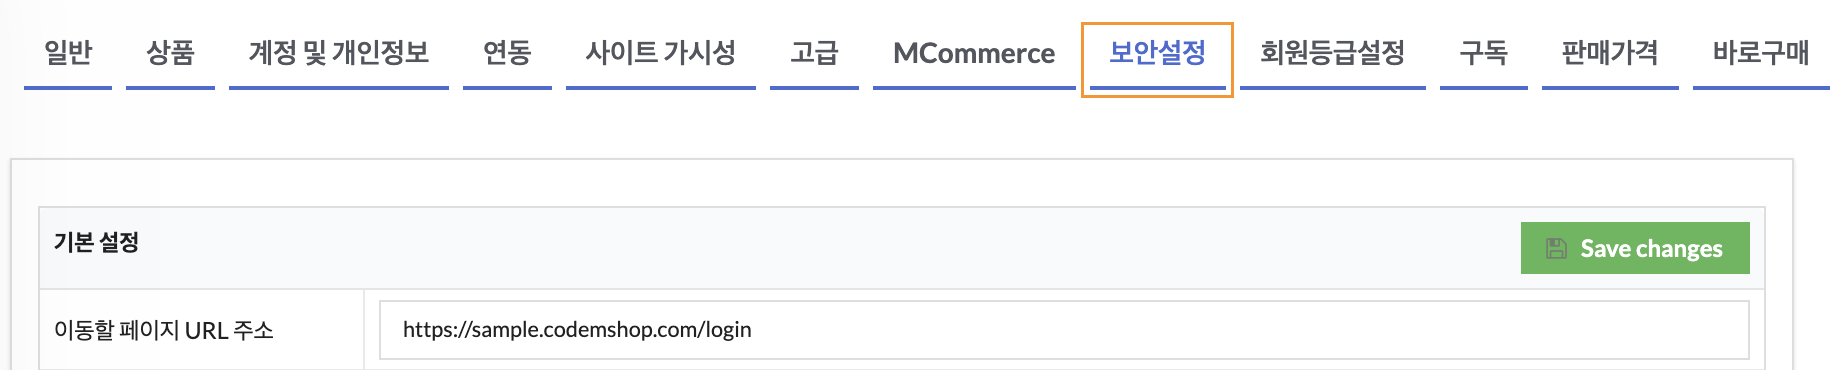This screenshot has height=370, width=1844.
Task: Focus the 이동할 페이지 URL input field
Action: click(x=1064, y=330)
